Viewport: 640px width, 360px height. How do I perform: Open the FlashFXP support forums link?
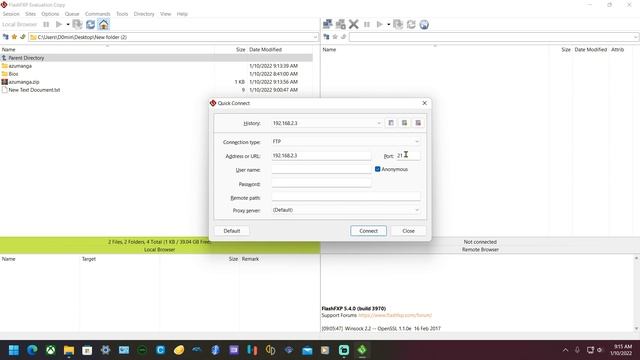tap(395, 316)
